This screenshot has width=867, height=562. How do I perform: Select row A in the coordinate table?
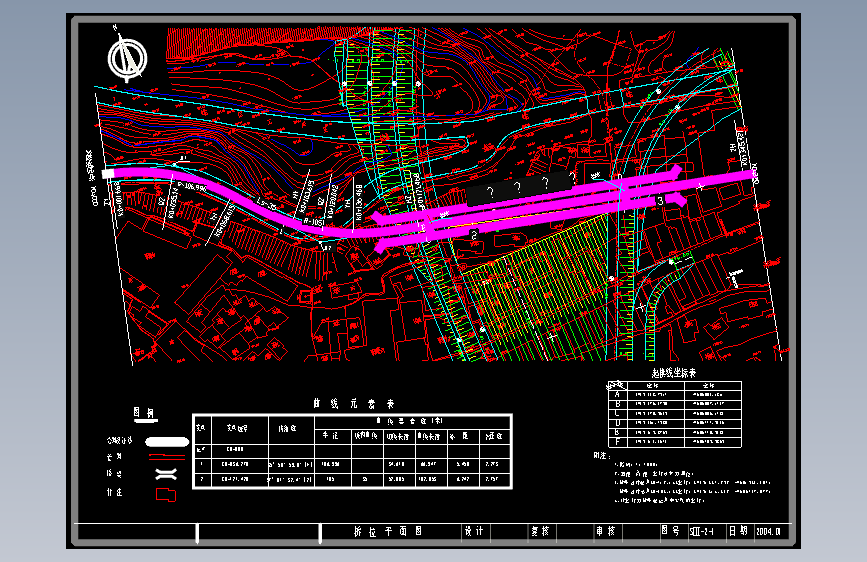675,394
